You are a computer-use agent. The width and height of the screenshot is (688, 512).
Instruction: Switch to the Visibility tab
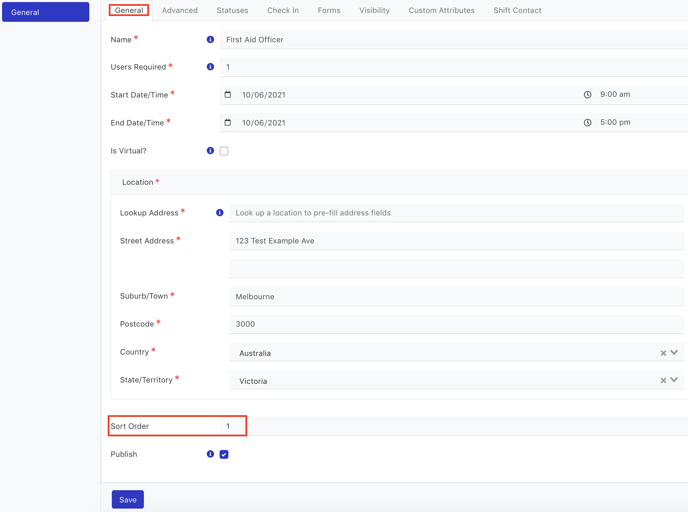pyautogui.click(x=374, y=10)
